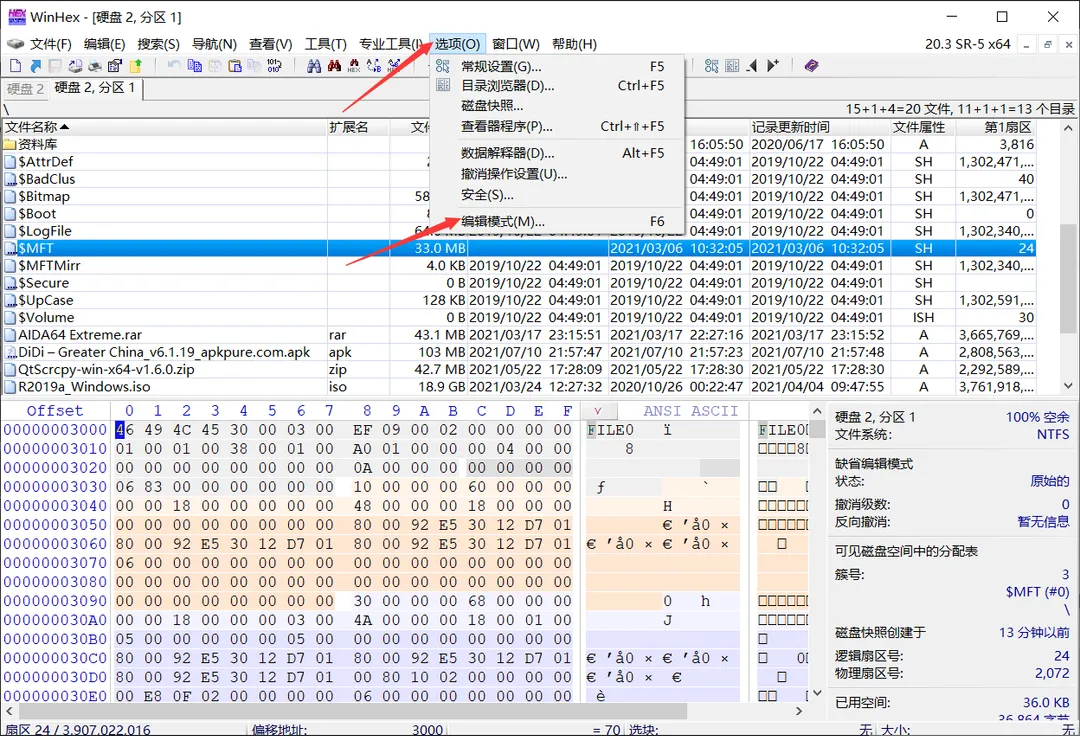Switch to the 硬盘 2, 分区 1 tab

[94, 88]
